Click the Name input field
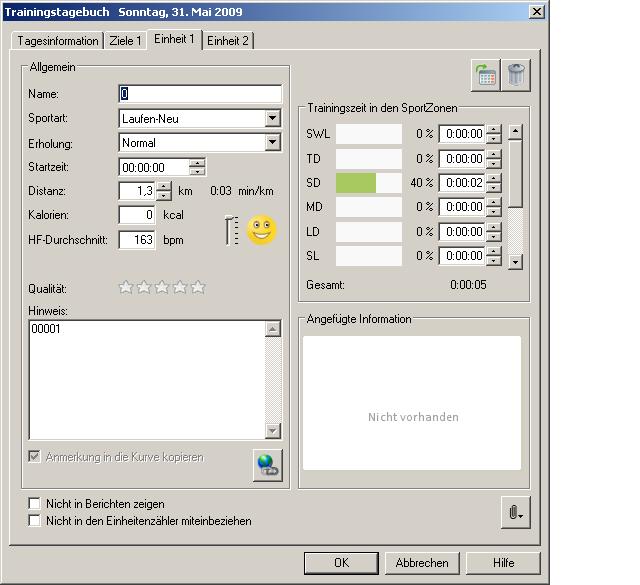Image resolution: width=640 pixels, height=585 pixels. [x=200, y=94]
